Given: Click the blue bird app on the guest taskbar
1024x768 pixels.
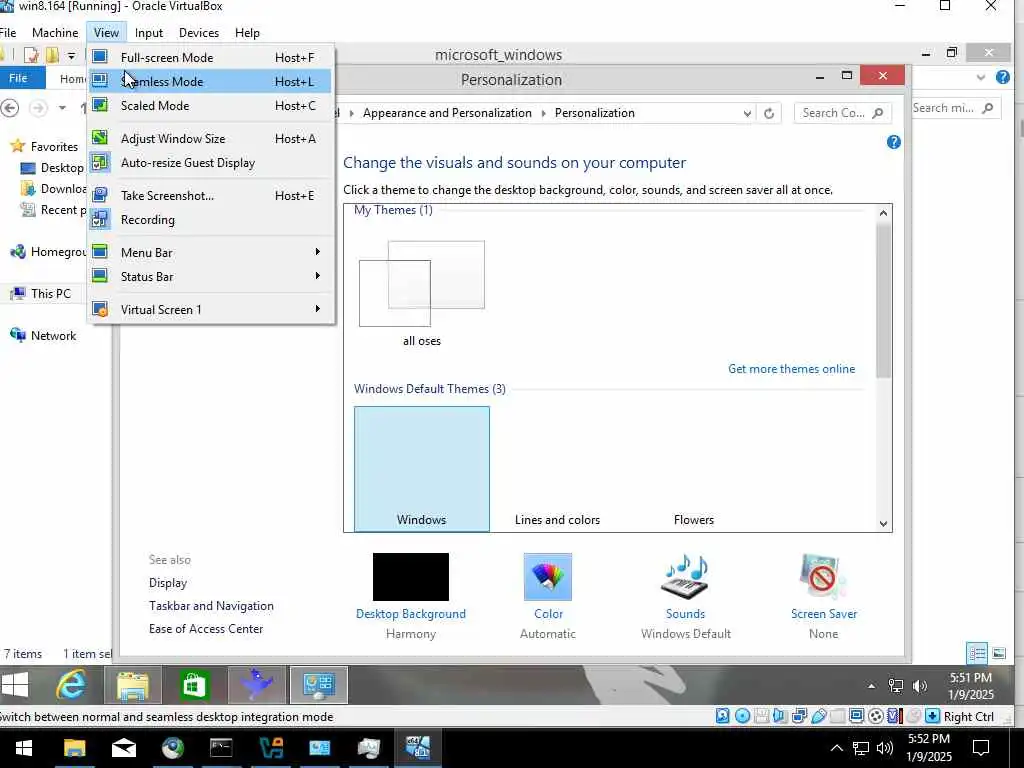Looking at the screenshot, I should pos(257,685).
